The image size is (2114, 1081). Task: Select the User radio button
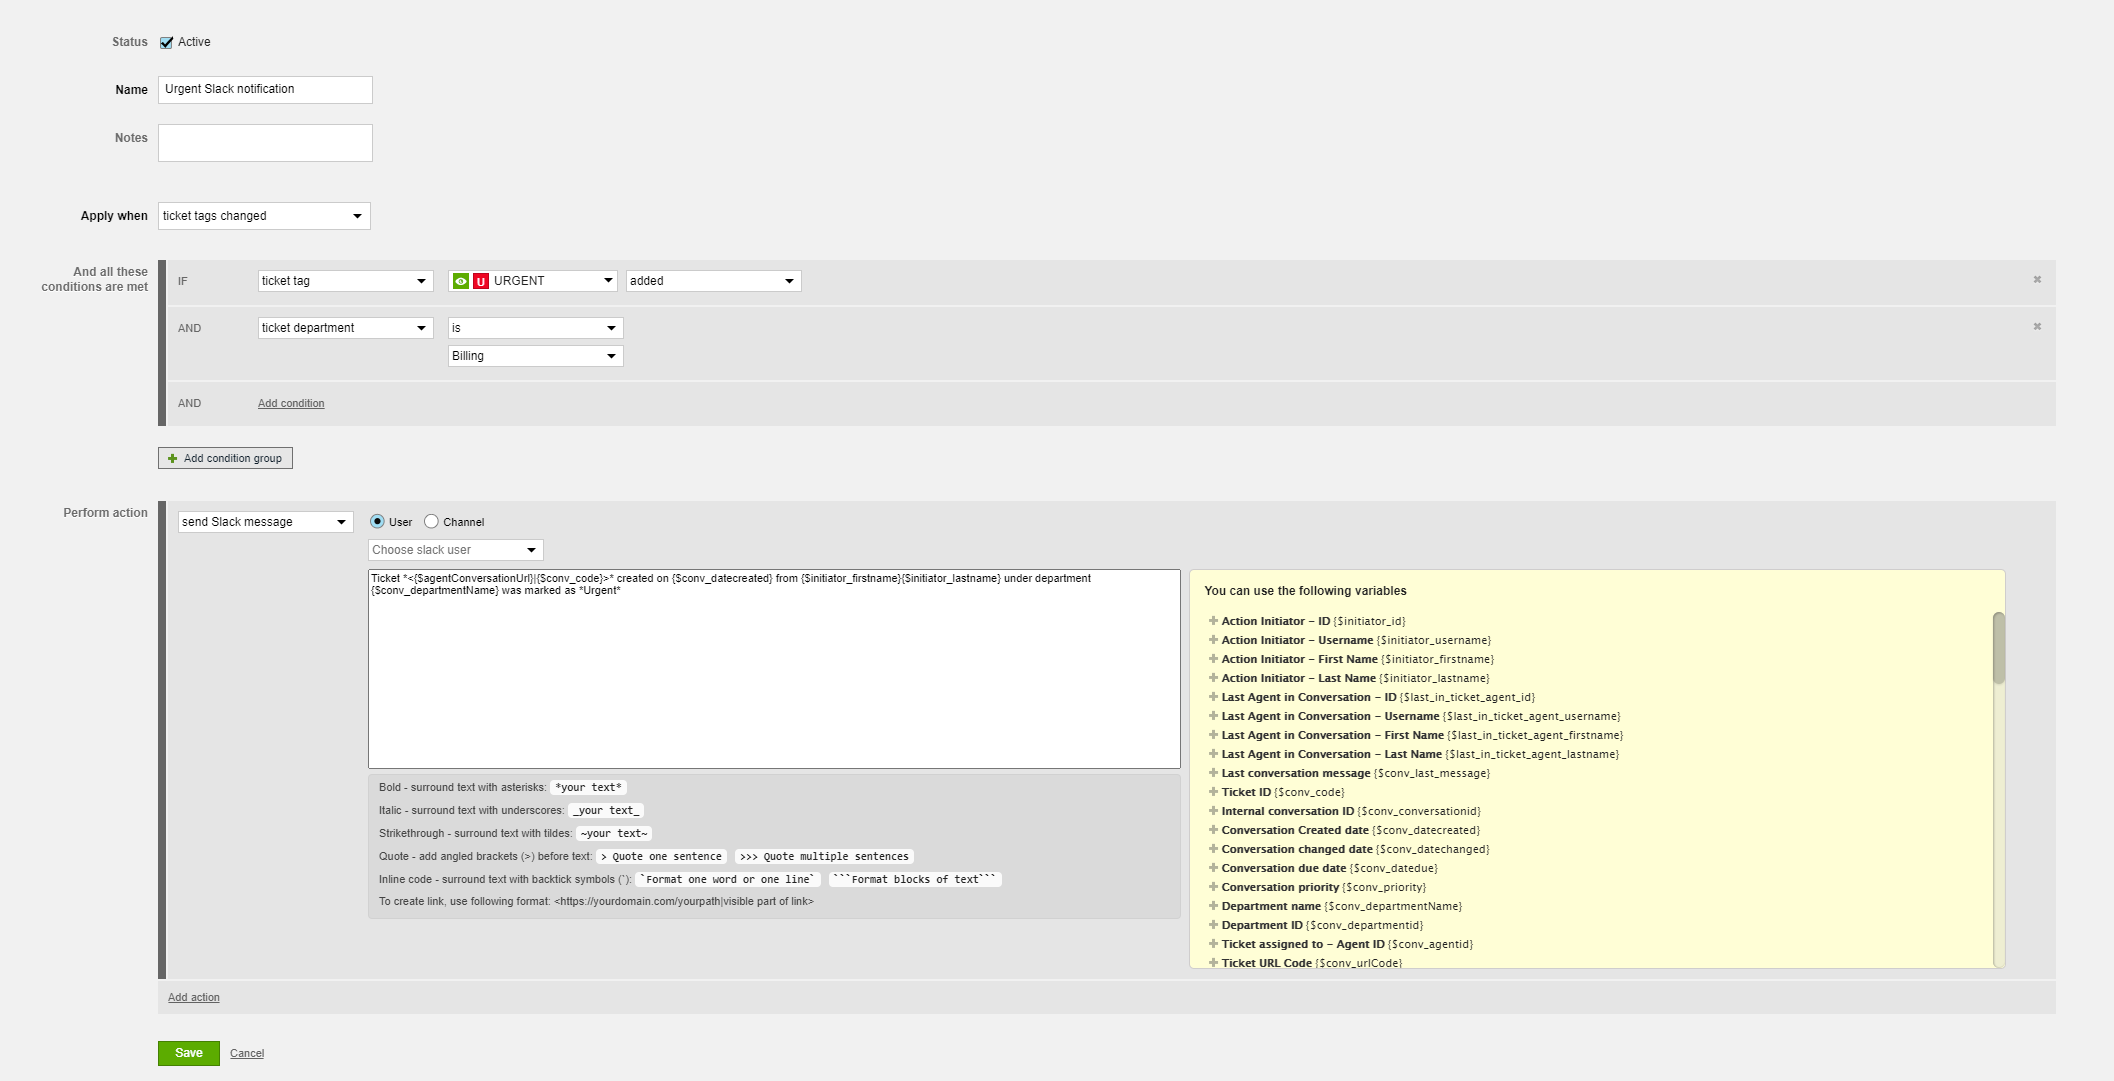coord(377,521)
